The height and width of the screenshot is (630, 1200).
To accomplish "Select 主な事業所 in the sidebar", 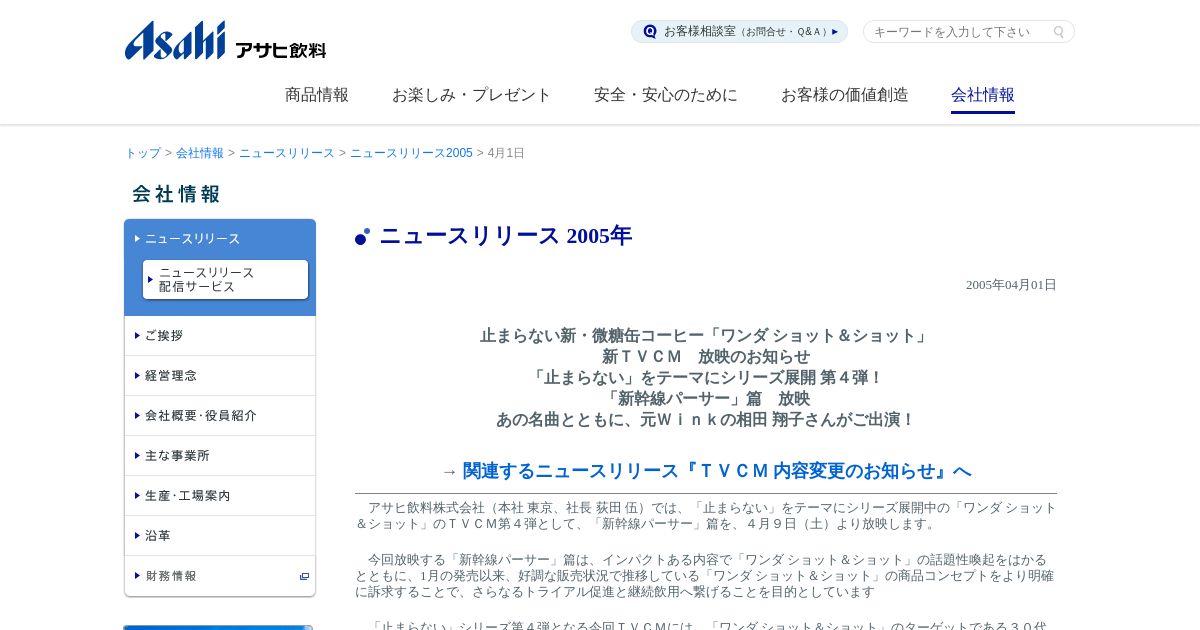I will coord(220,456).
